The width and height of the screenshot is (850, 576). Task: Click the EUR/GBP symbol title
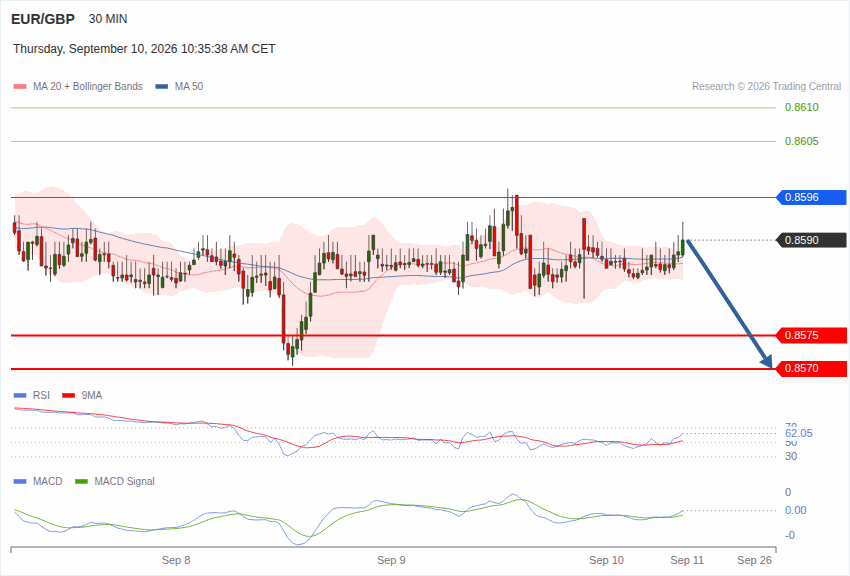(43, 20)
